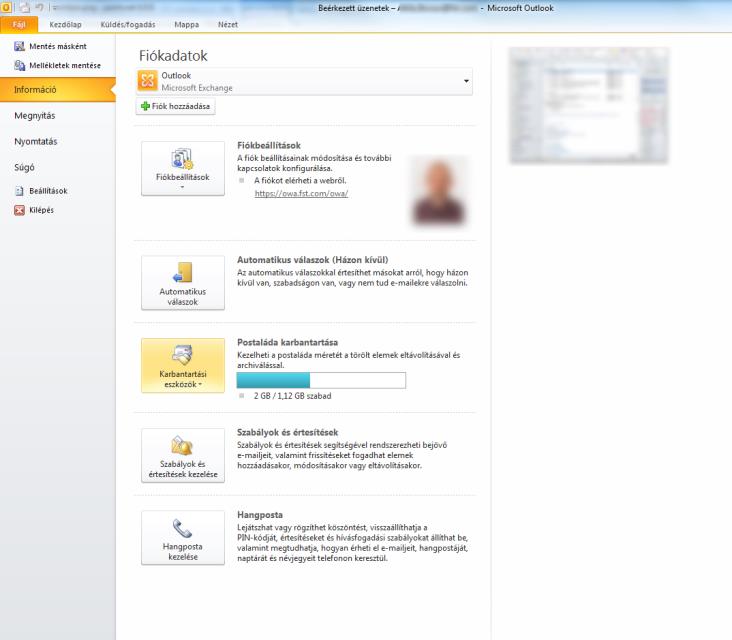Click the Microsoft Exchange account type label

[x=197, y=88]
